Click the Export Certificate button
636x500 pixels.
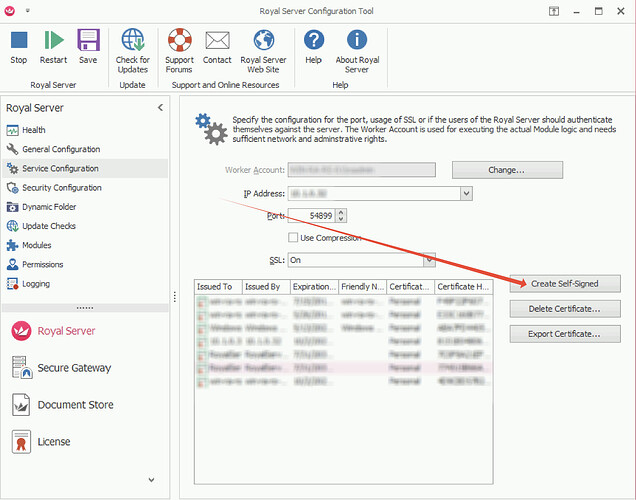point(564,334)
